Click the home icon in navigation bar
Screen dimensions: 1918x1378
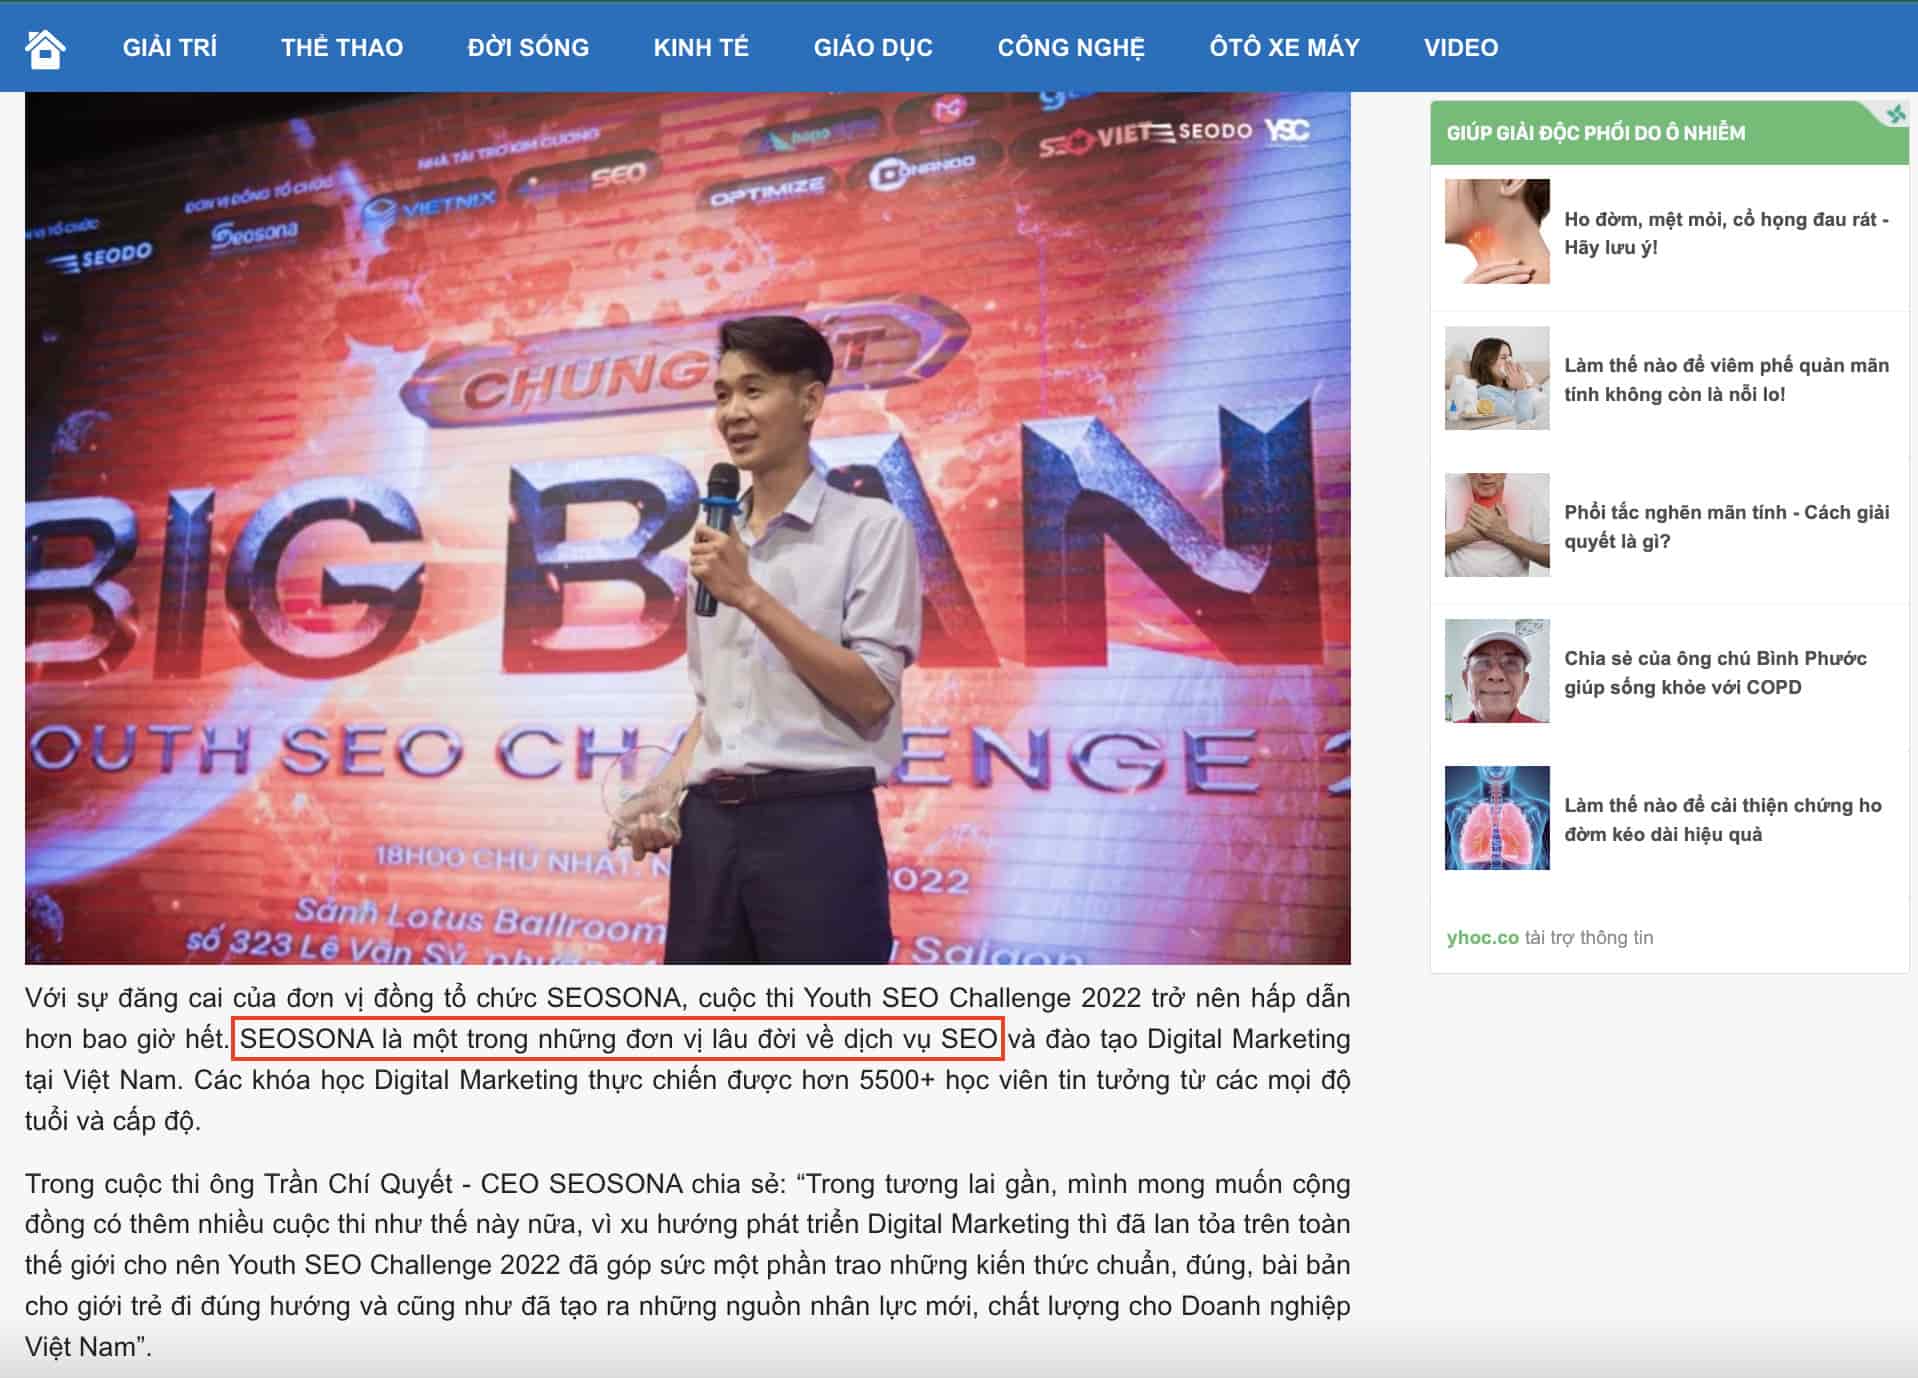pos(45,48)
